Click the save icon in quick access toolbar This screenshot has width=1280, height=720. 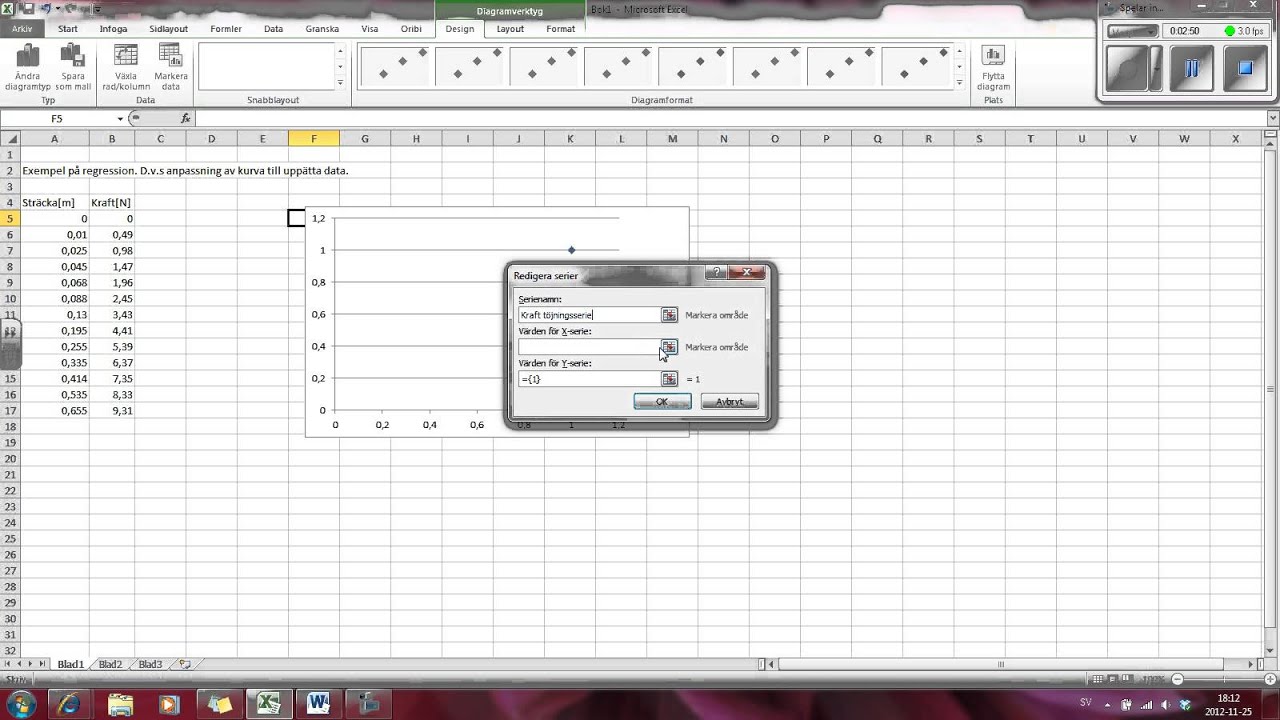[x=28, y=9]
